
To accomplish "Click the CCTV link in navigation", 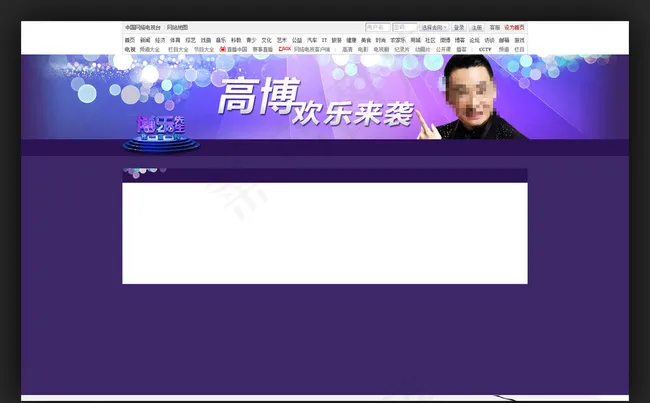I will point(485,49).
